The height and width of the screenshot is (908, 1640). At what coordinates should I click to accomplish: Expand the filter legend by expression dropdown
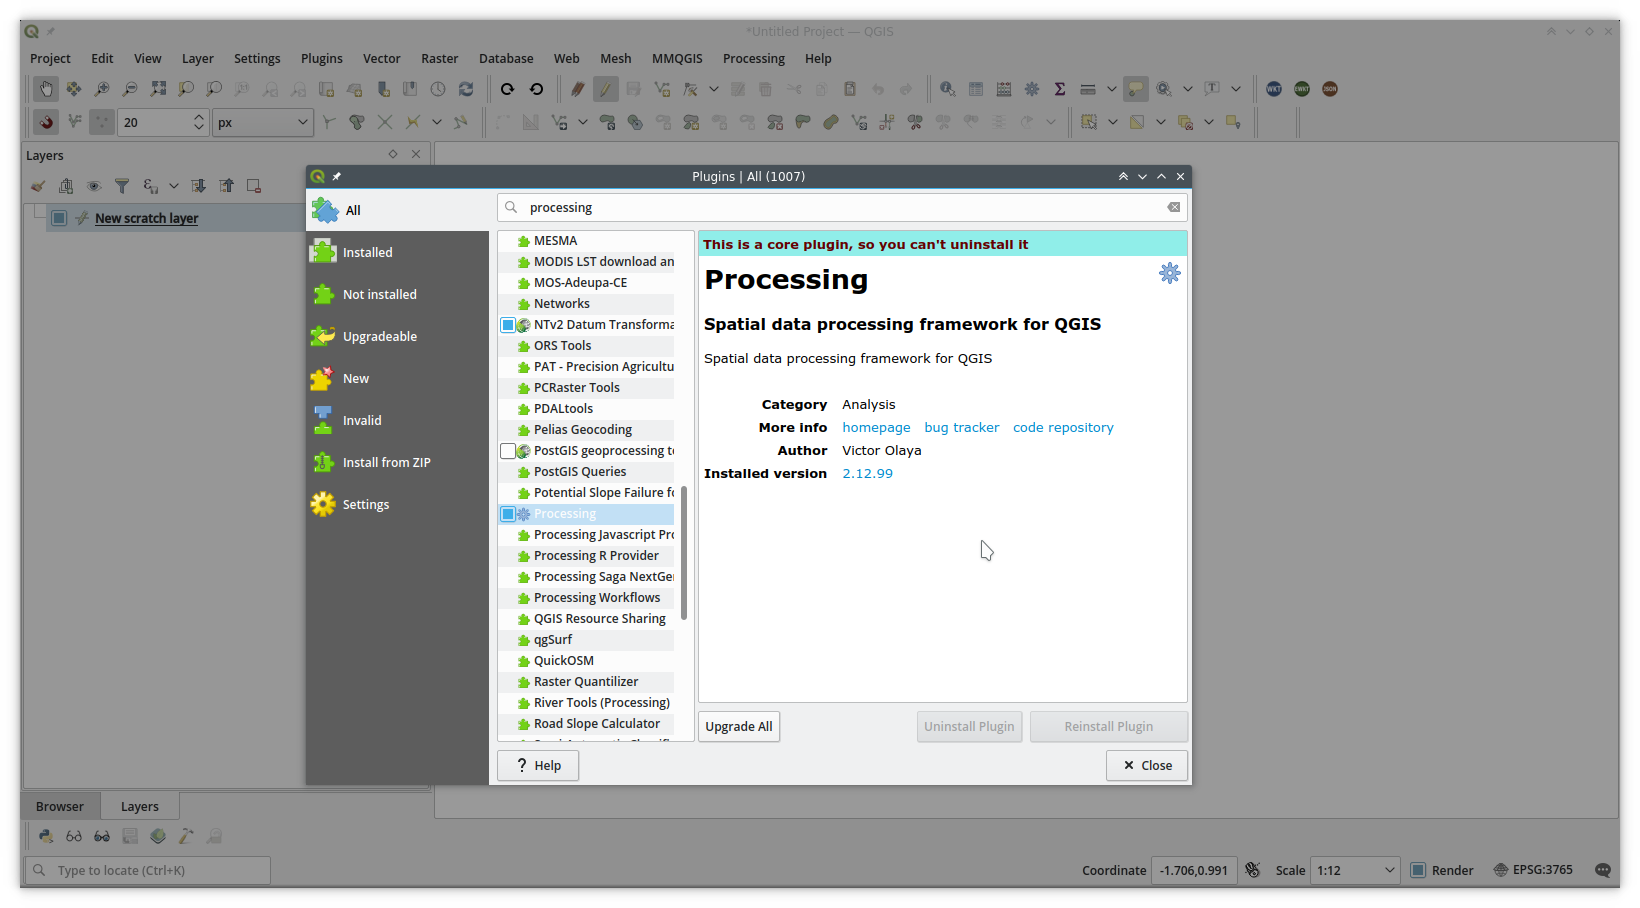pos(174,186)
